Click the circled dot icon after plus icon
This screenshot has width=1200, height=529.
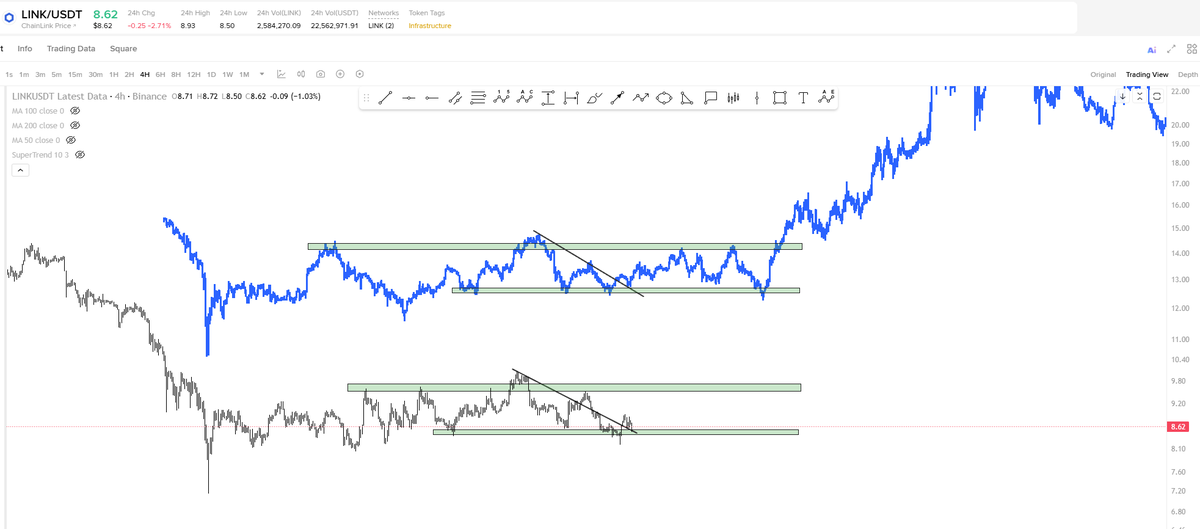pos(360,74)
